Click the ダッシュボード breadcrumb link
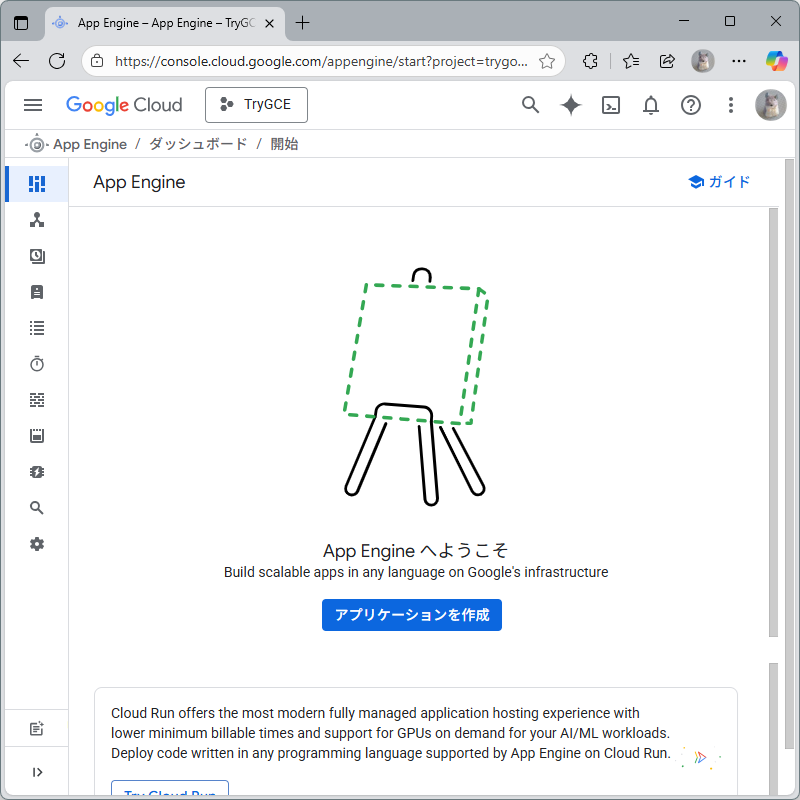 198,144
